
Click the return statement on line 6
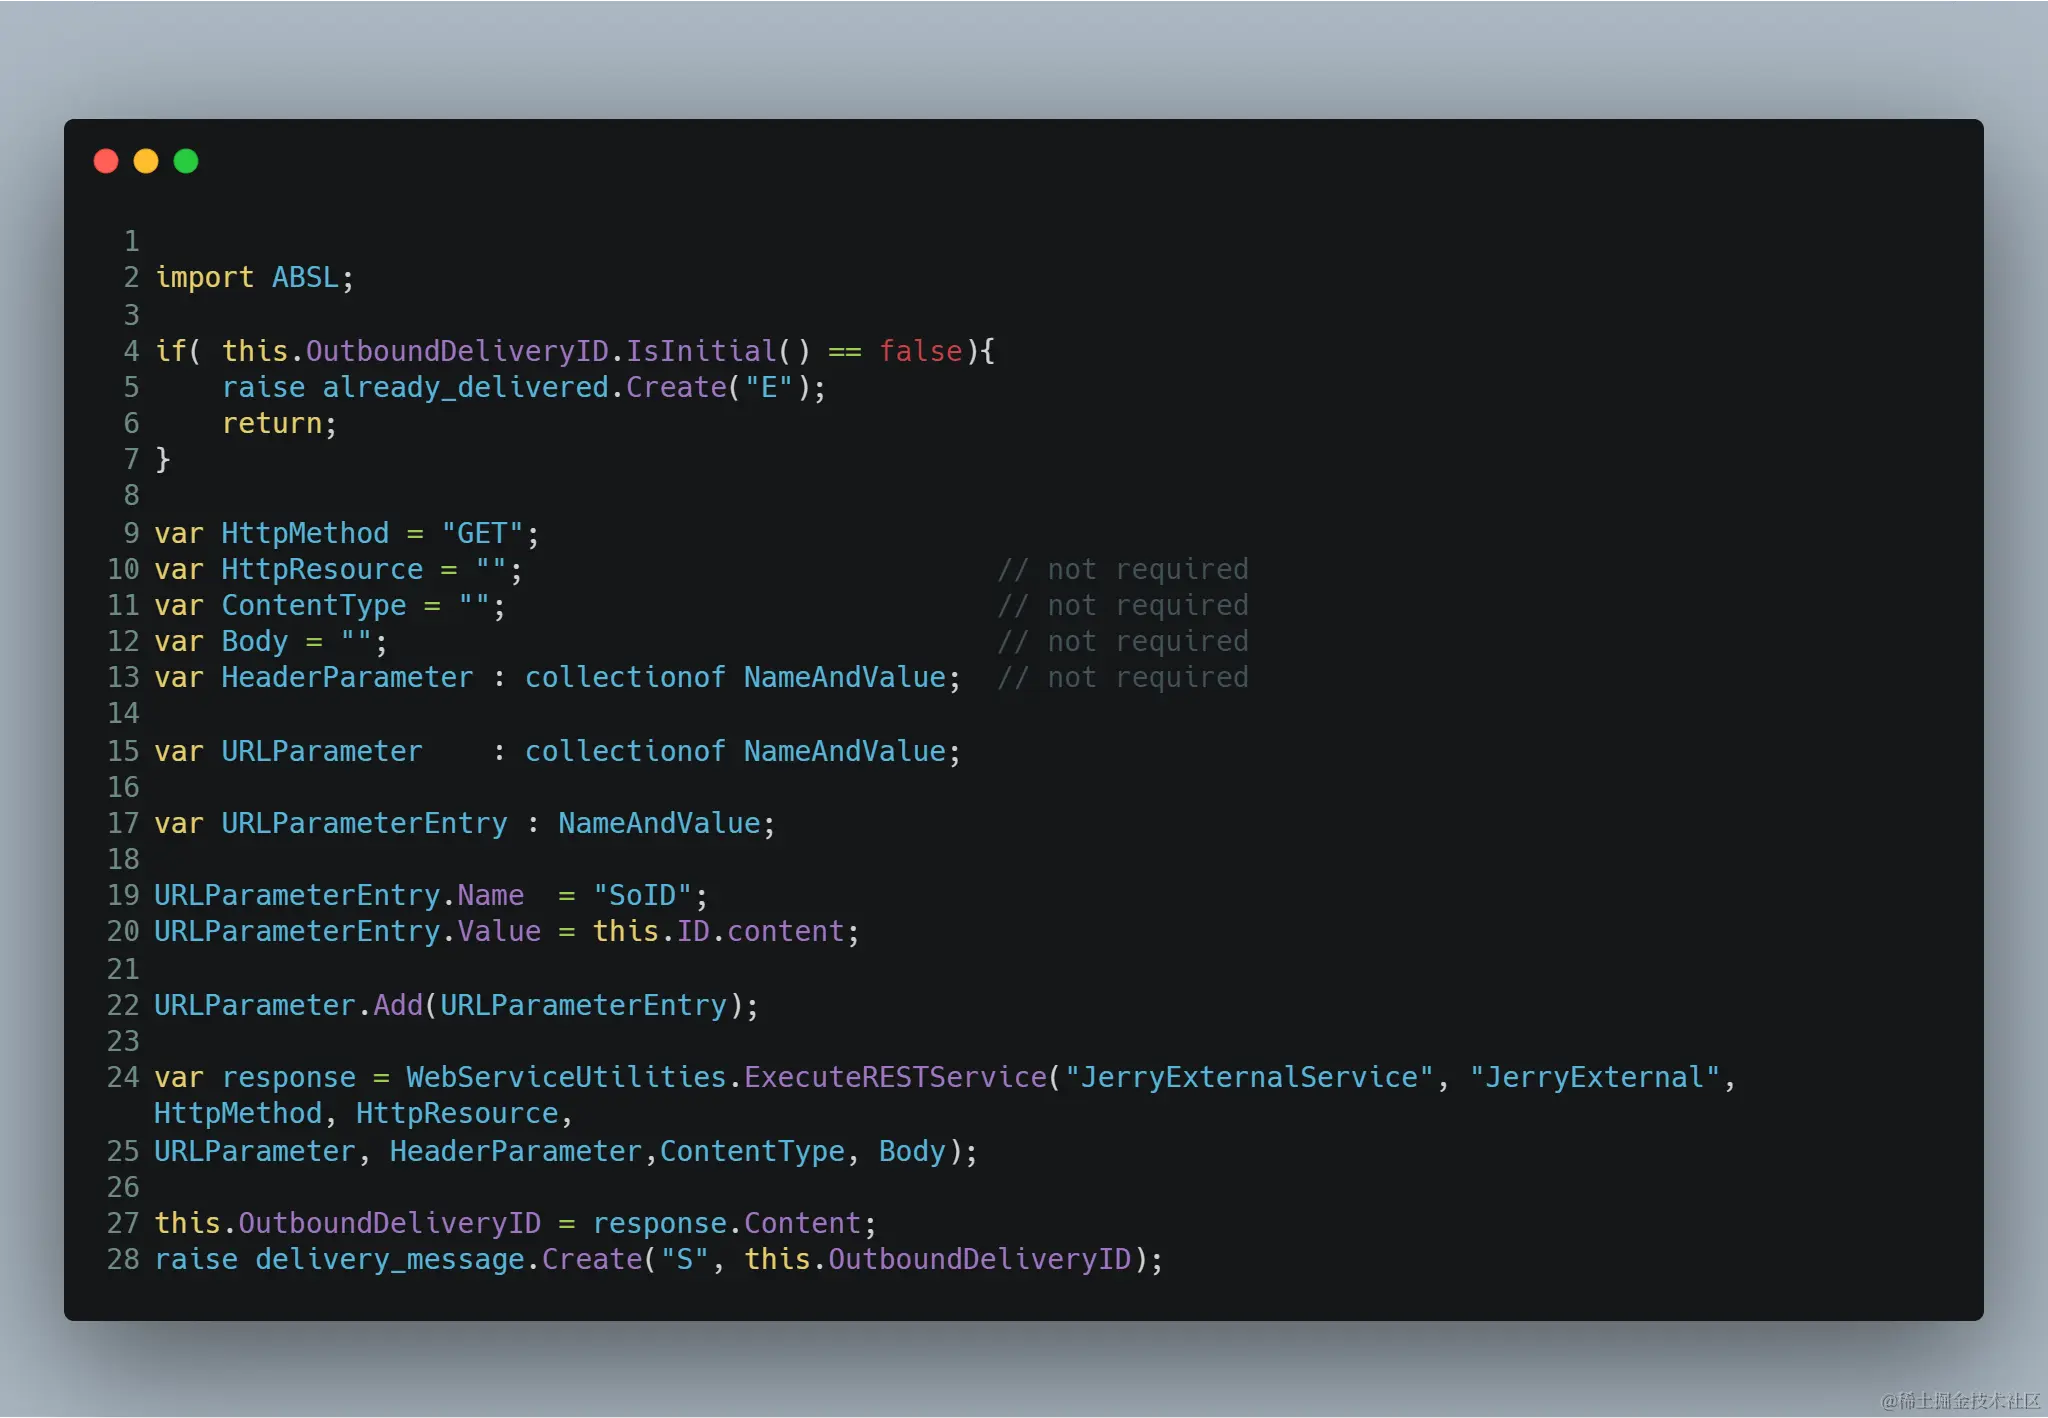[x=272, y=423]
